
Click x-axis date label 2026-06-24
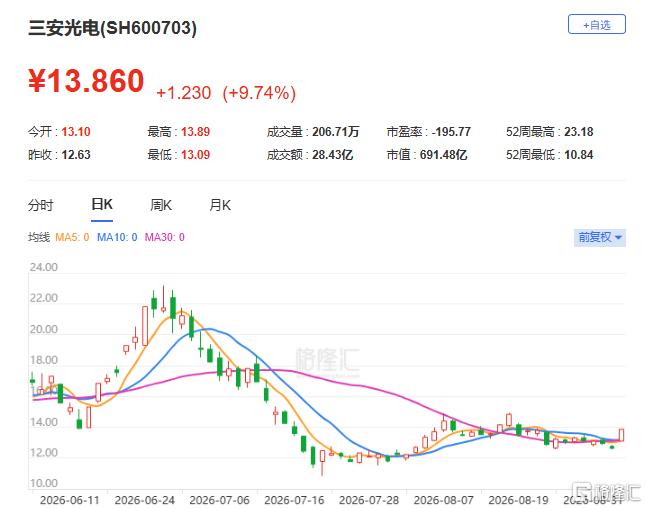145,500
